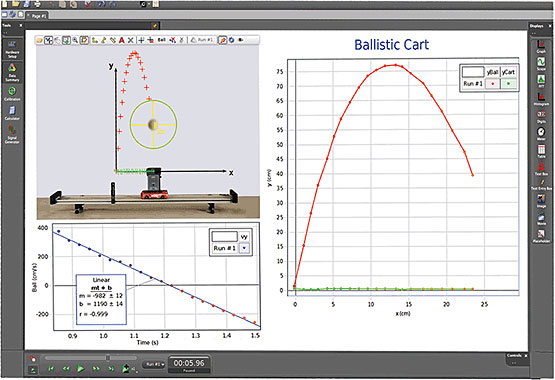Add a Histogram display
This screenshot has height=380, width=555.
tap(541, 99)
